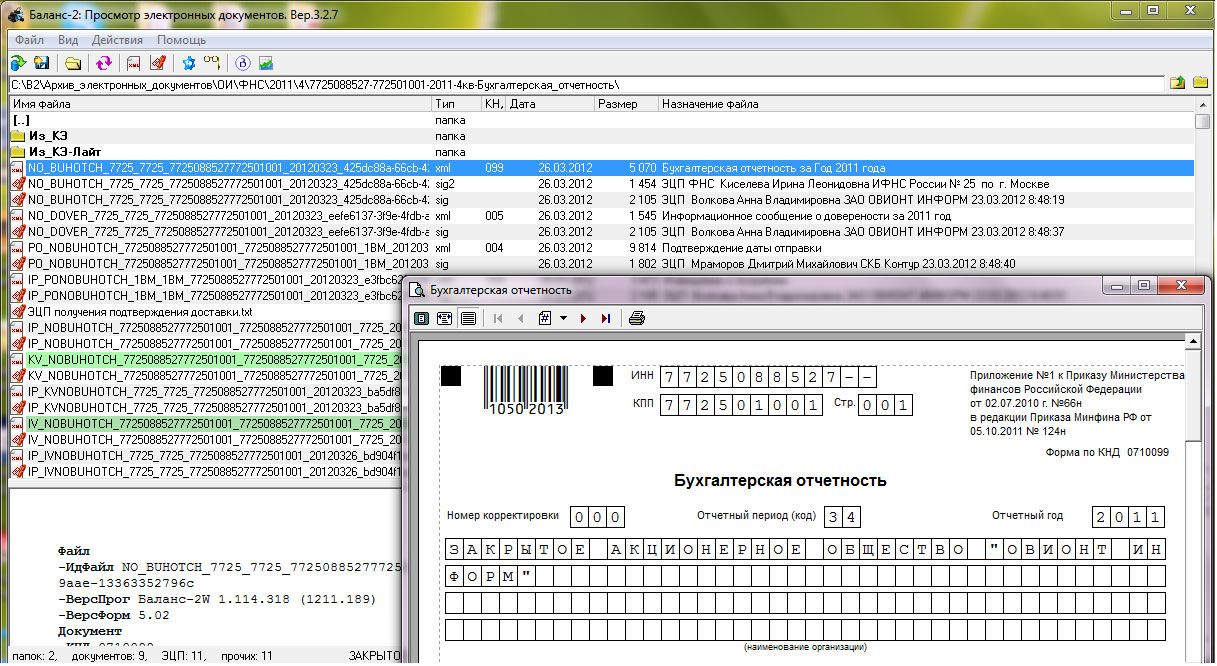This screenshot has width=1217, height=666.
Task: Select the 'Из_КЭ' folder row
Action: point(602,136)
